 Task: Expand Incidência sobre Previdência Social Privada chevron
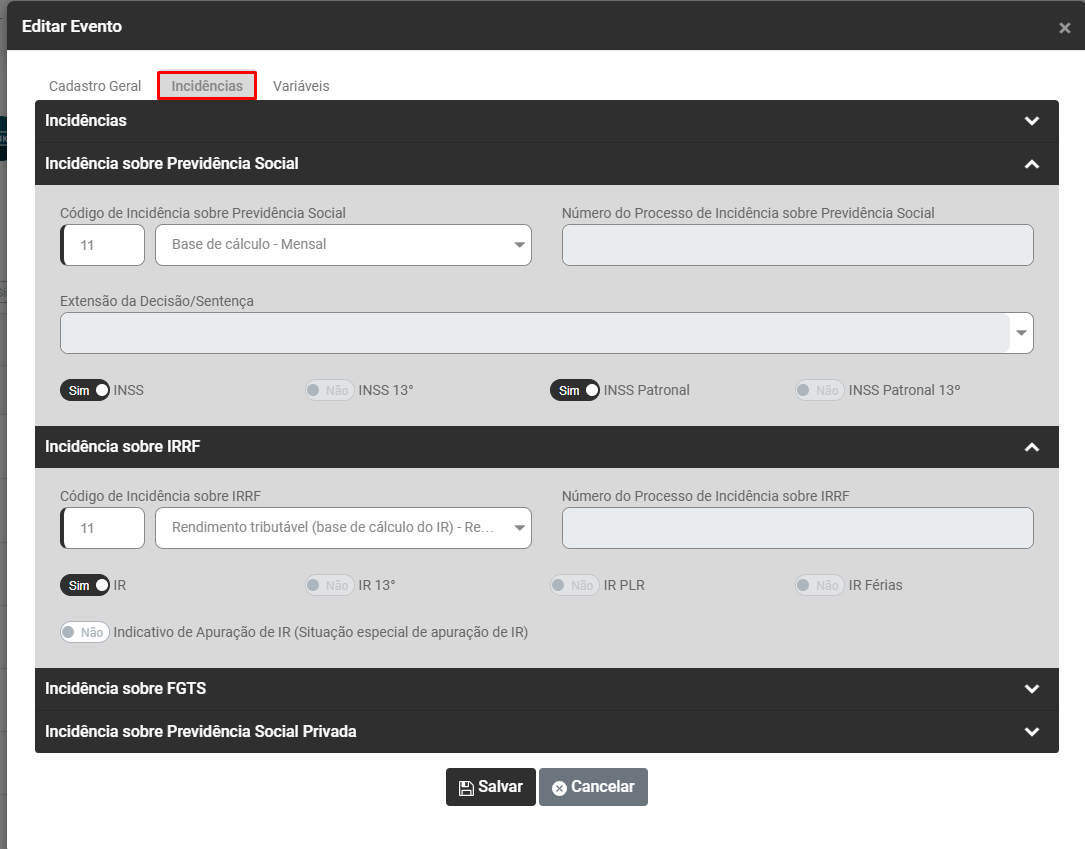(x=1032, y=731)
